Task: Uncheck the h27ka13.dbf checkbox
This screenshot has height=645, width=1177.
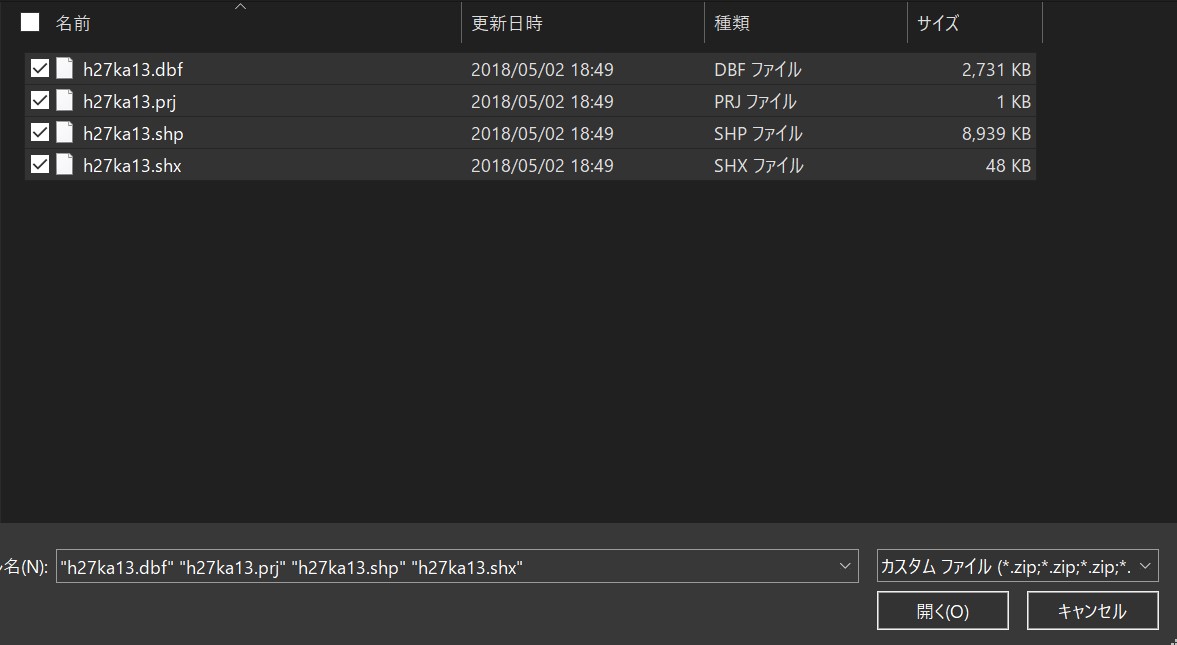Action: point(40,69)
